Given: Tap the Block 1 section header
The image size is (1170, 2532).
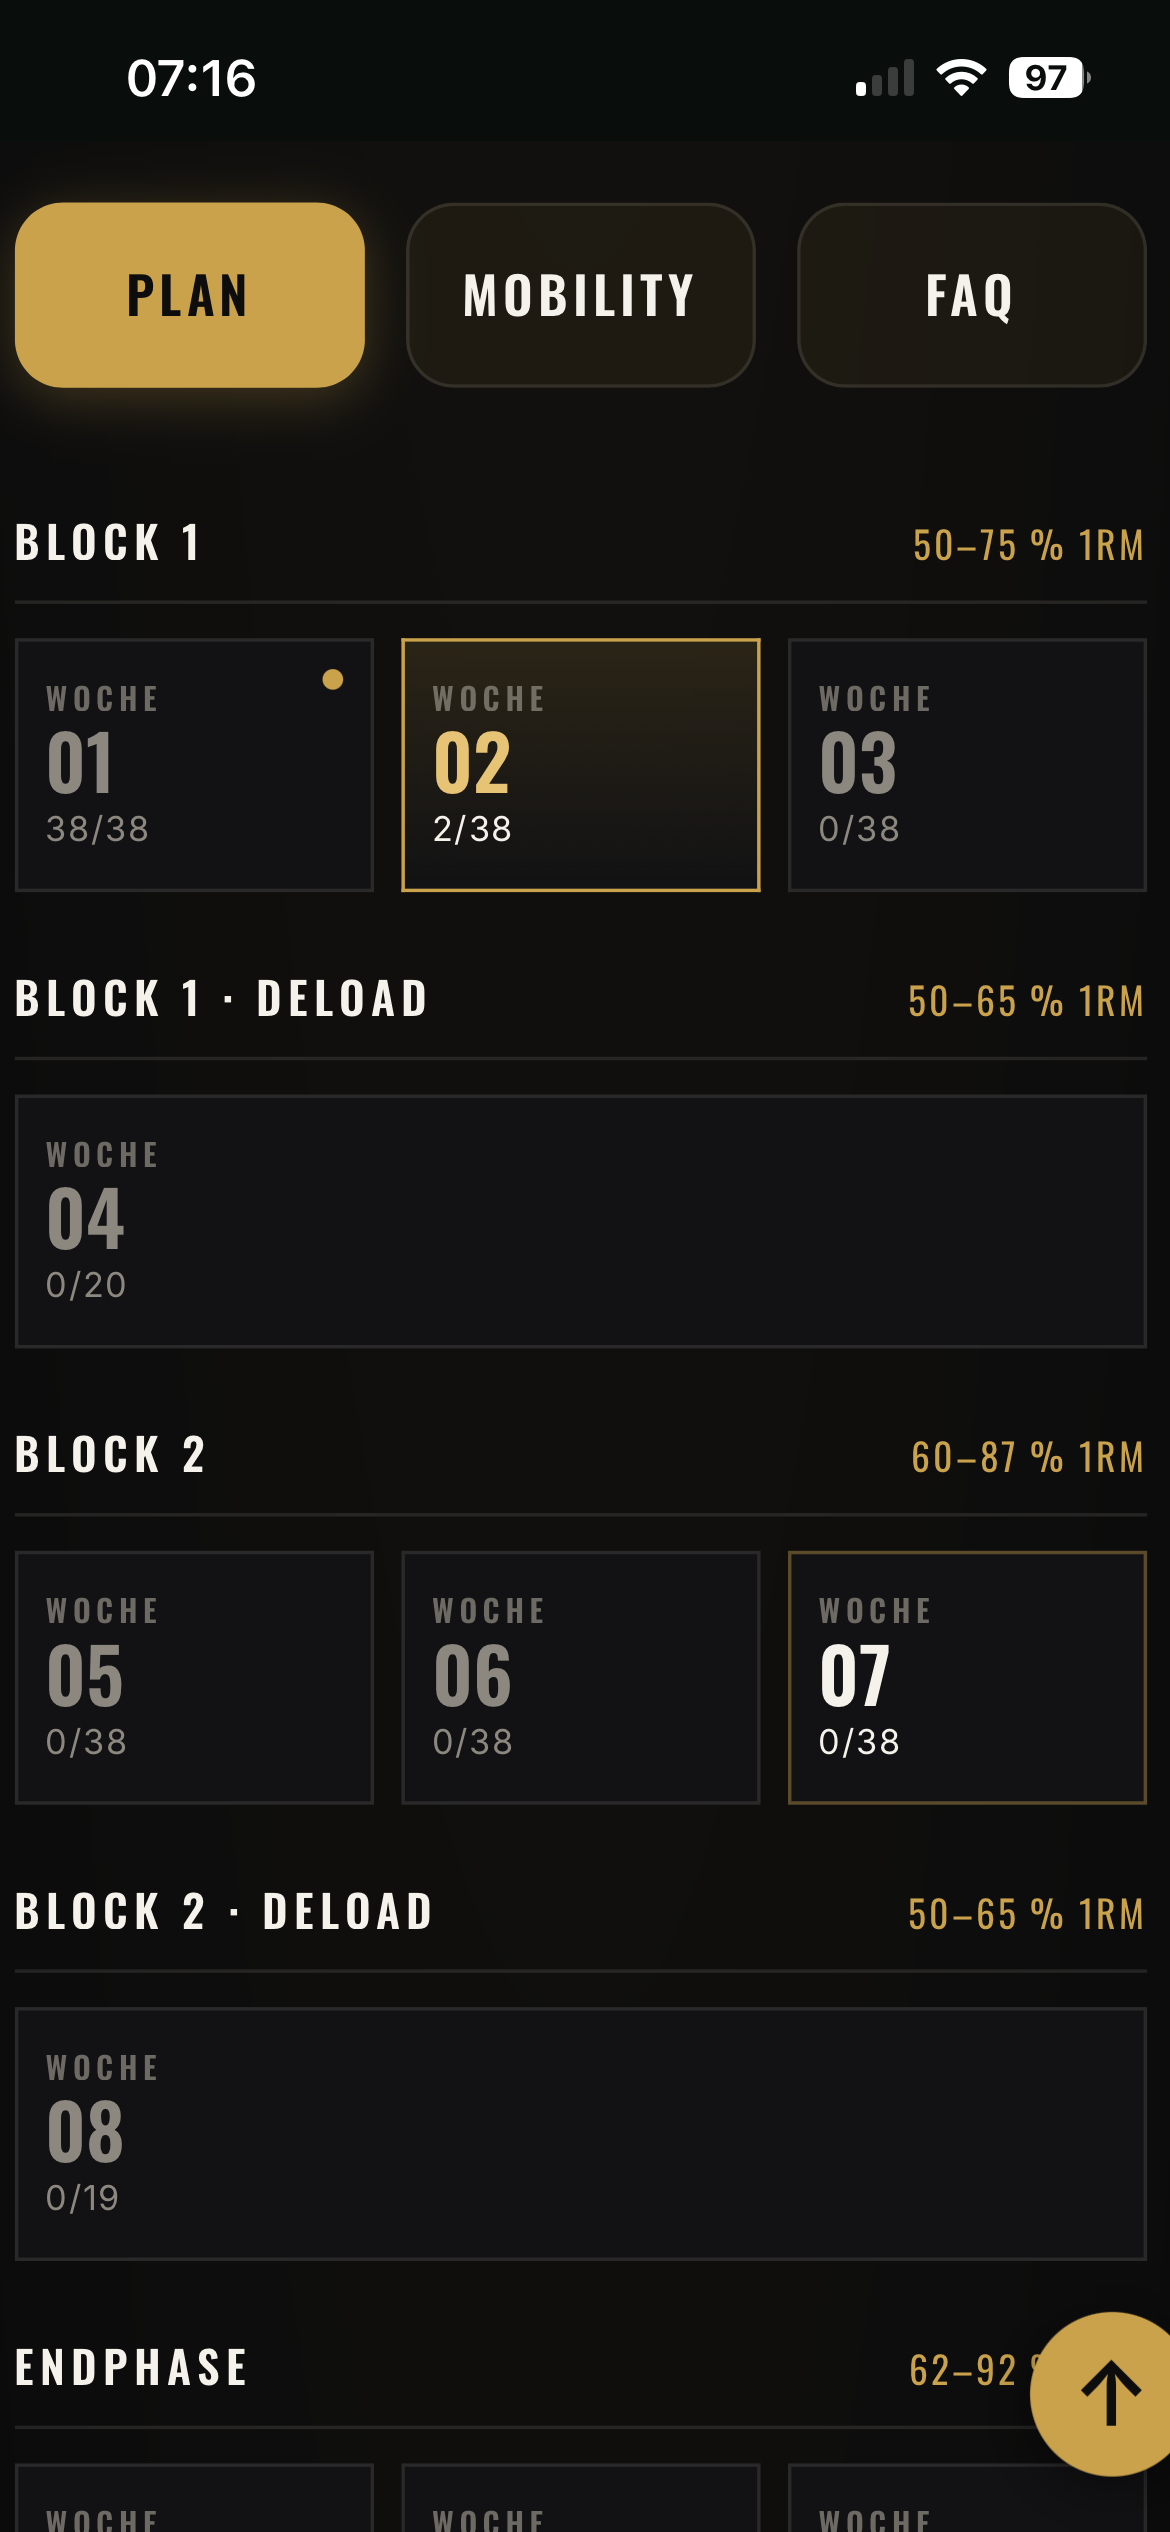Looking at the screenshot, I should tap(108, 543).
